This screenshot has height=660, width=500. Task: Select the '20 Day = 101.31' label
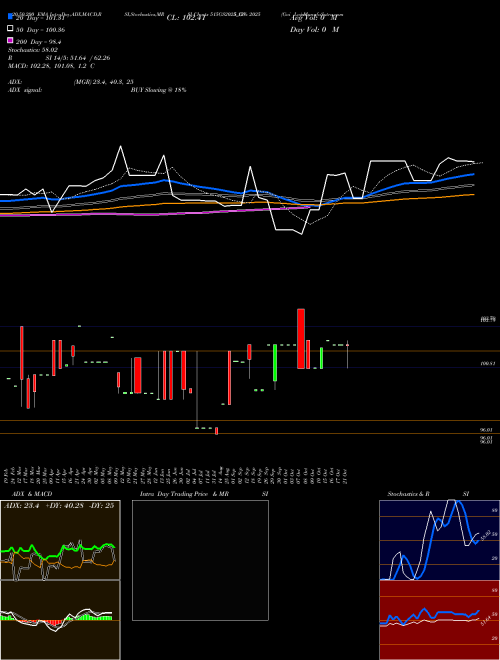(40, 18)
